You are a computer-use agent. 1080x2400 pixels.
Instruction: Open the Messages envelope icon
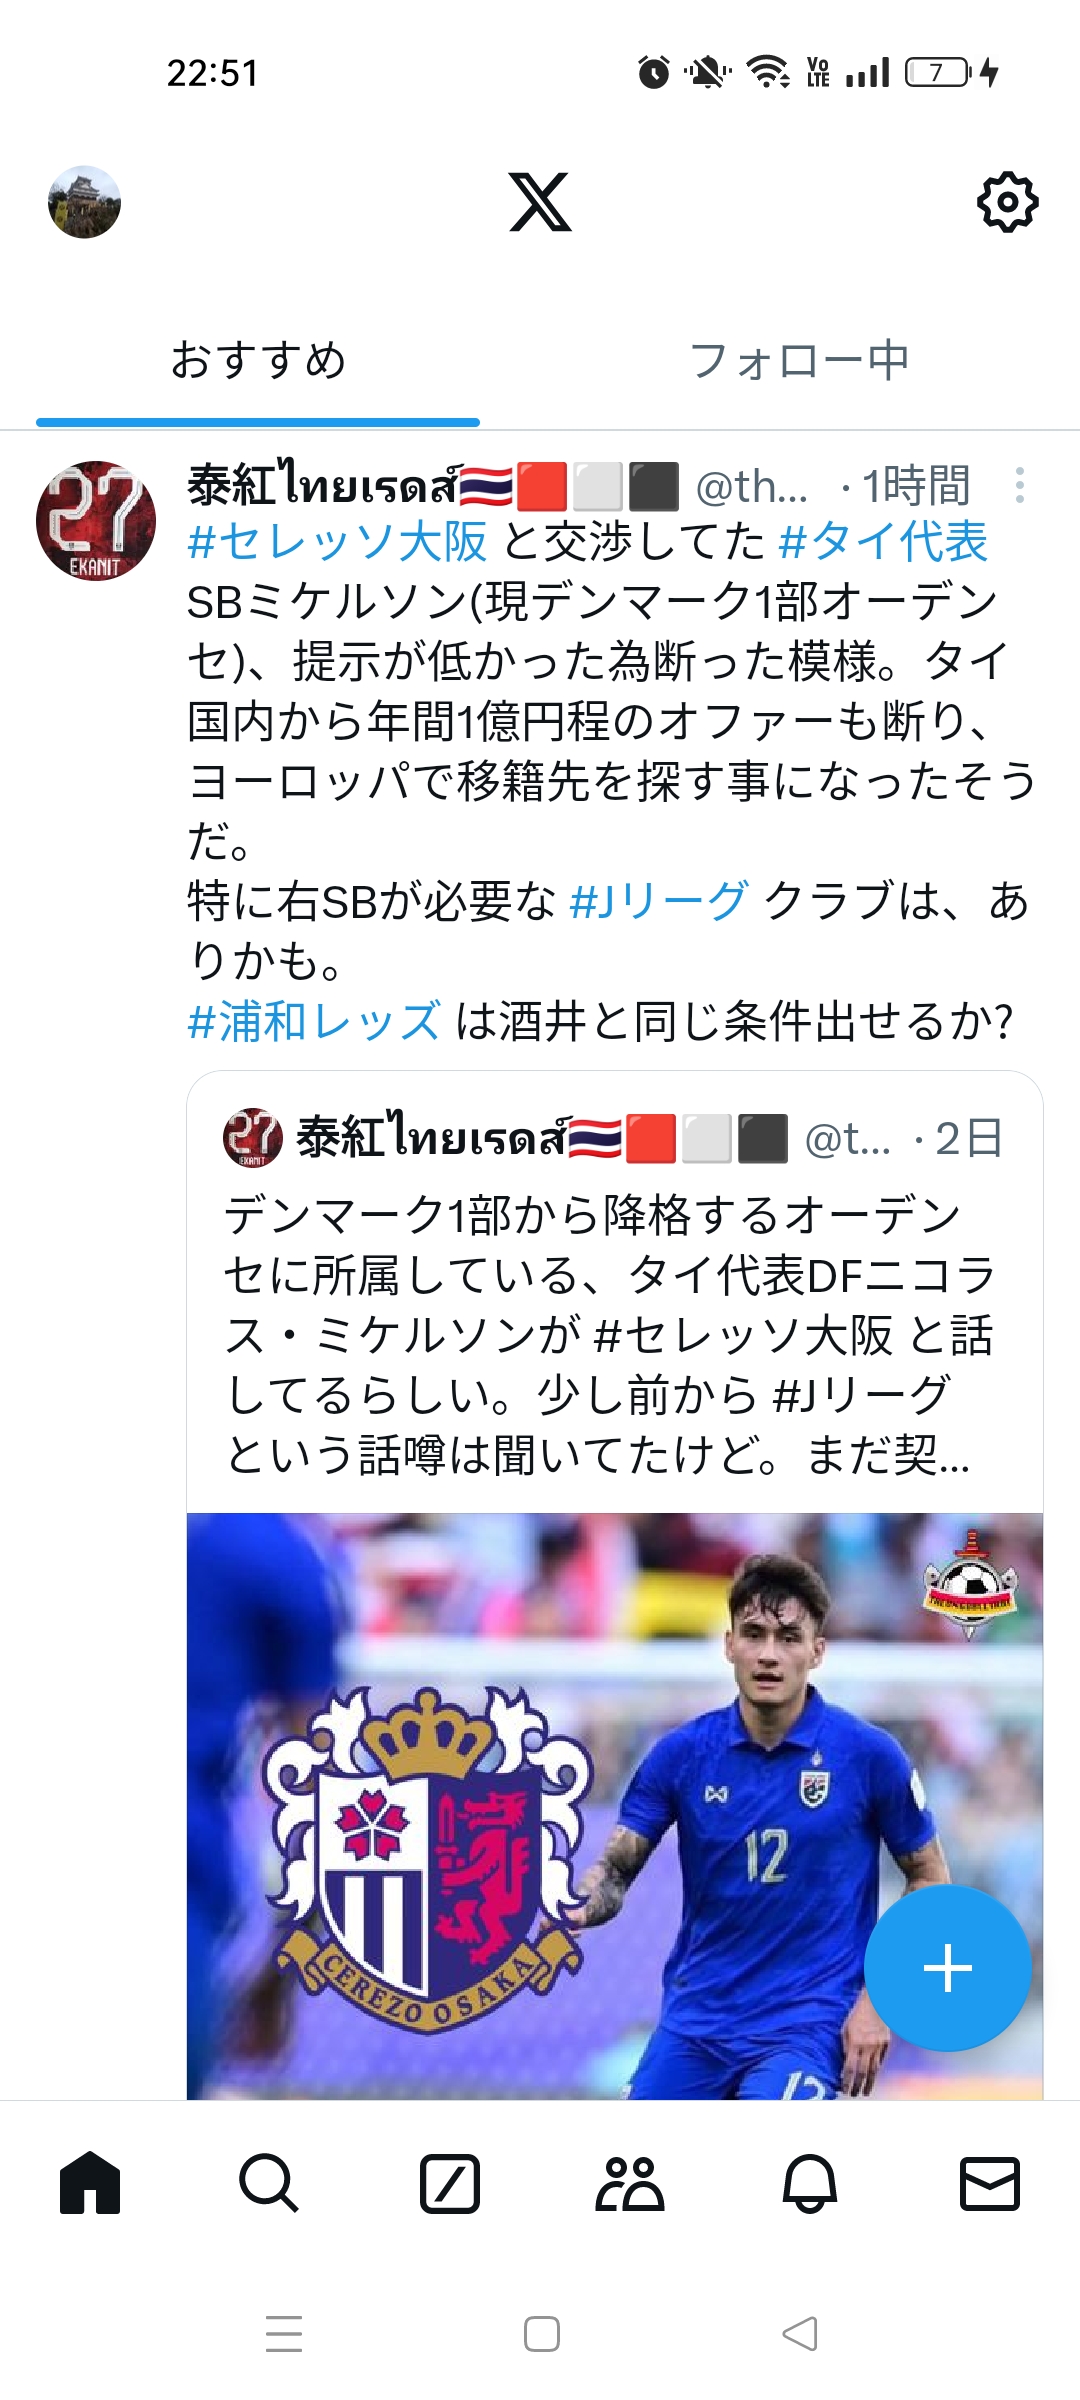(990, 2183)
